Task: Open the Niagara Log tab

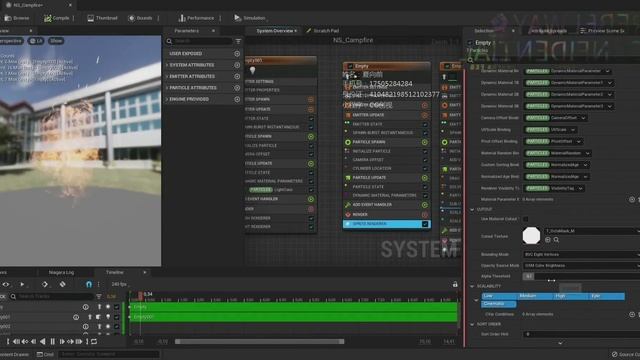Action: tap(61, 272)
